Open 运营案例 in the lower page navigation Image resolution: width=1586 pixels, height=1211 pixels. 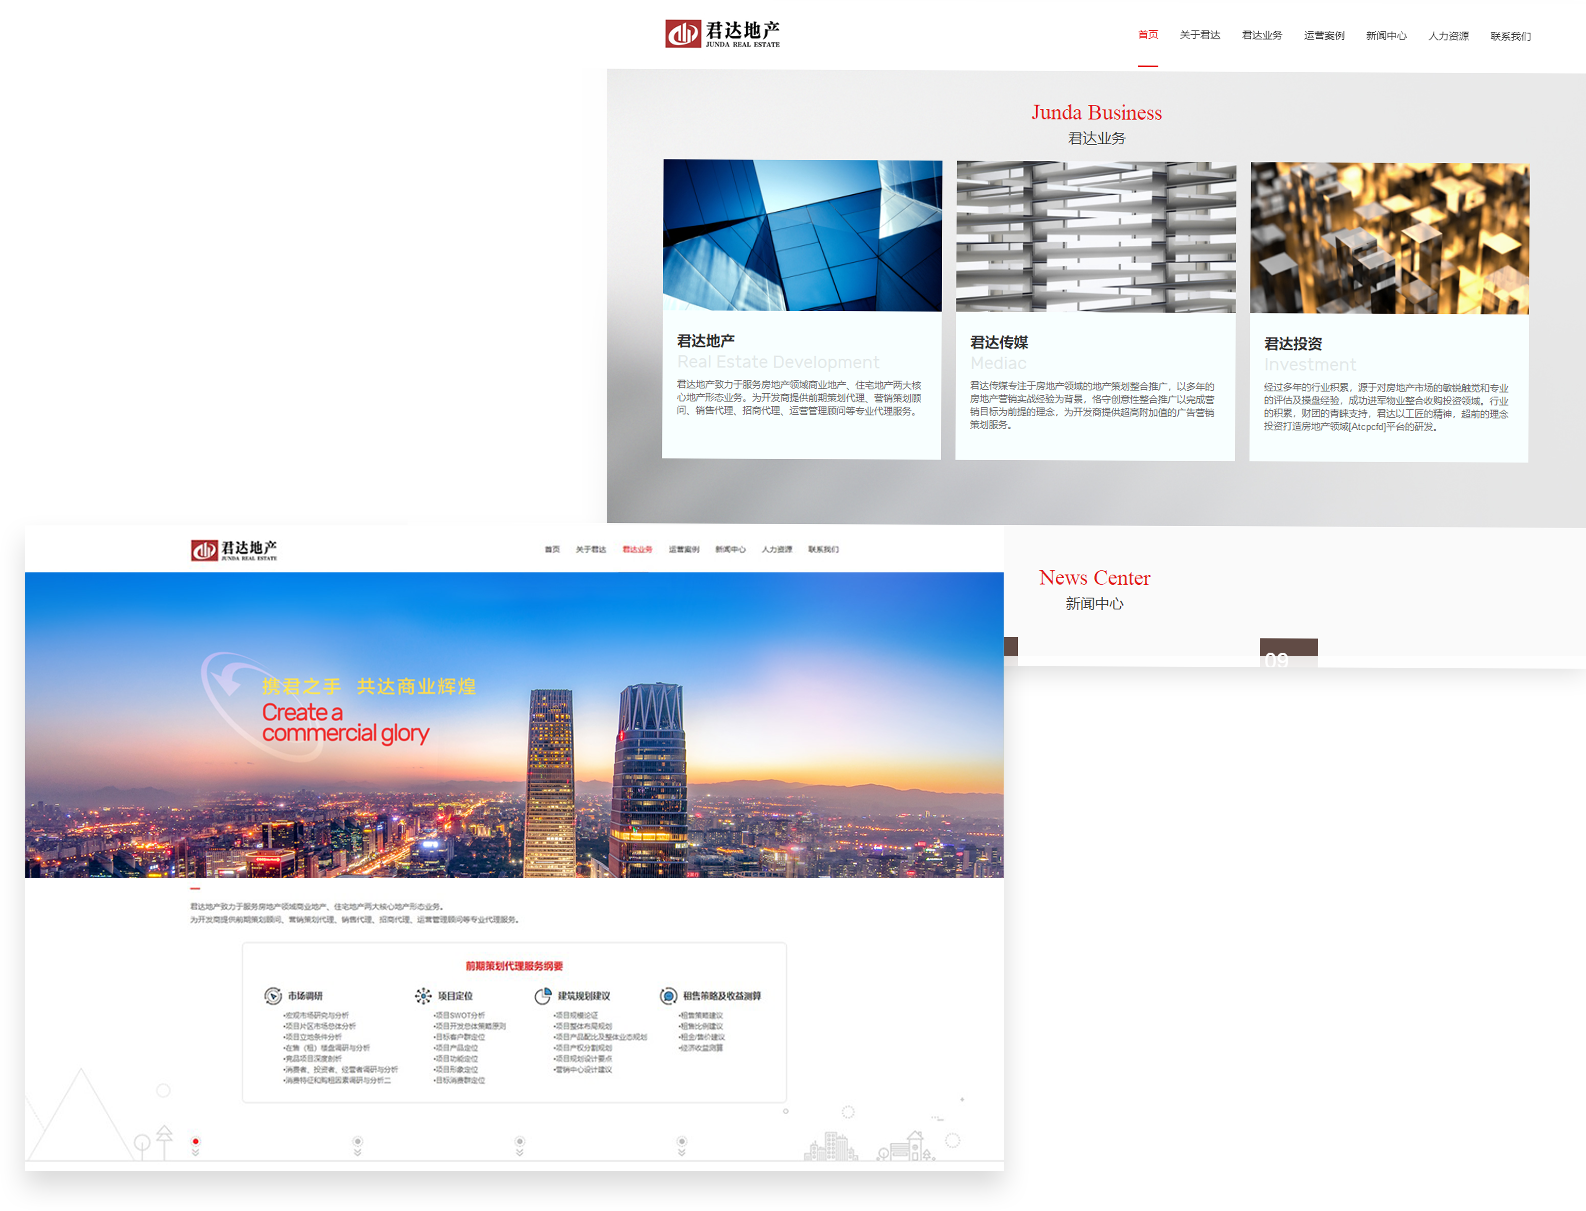(684, 549)
